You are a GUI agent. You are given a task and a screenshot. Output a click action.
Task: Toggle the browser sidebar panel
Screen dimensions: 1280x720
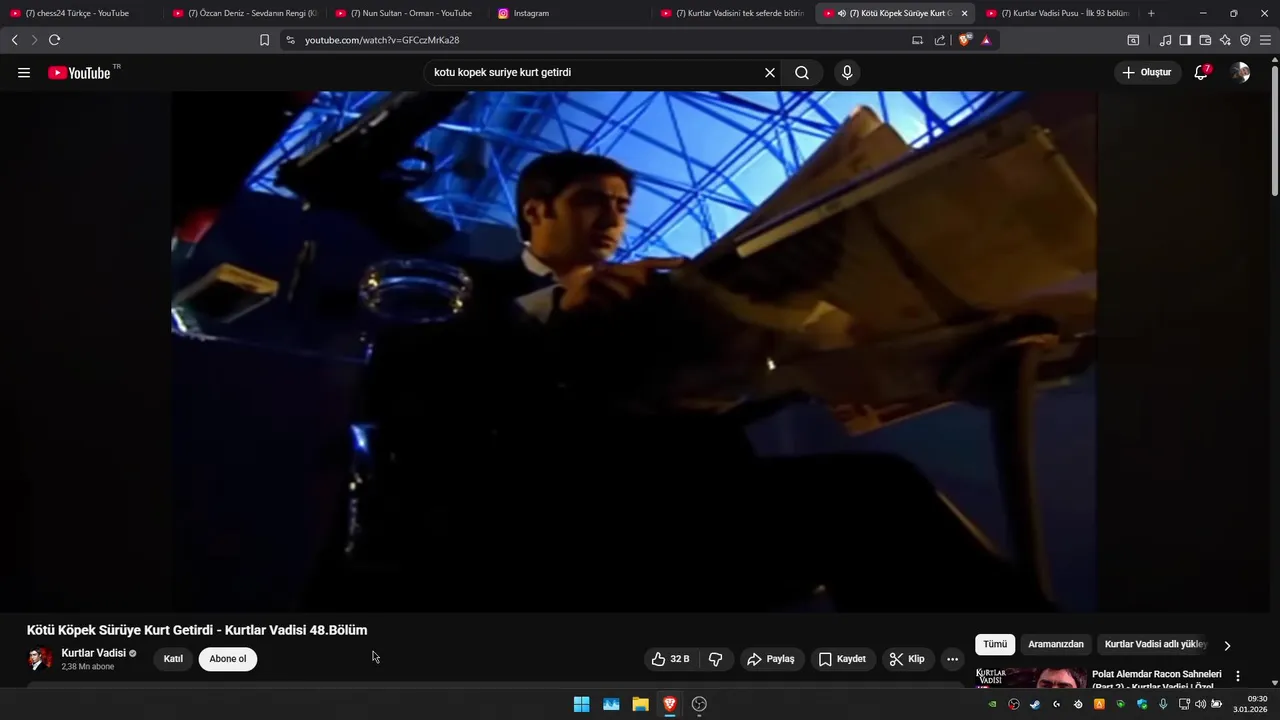click(1185, 40)
